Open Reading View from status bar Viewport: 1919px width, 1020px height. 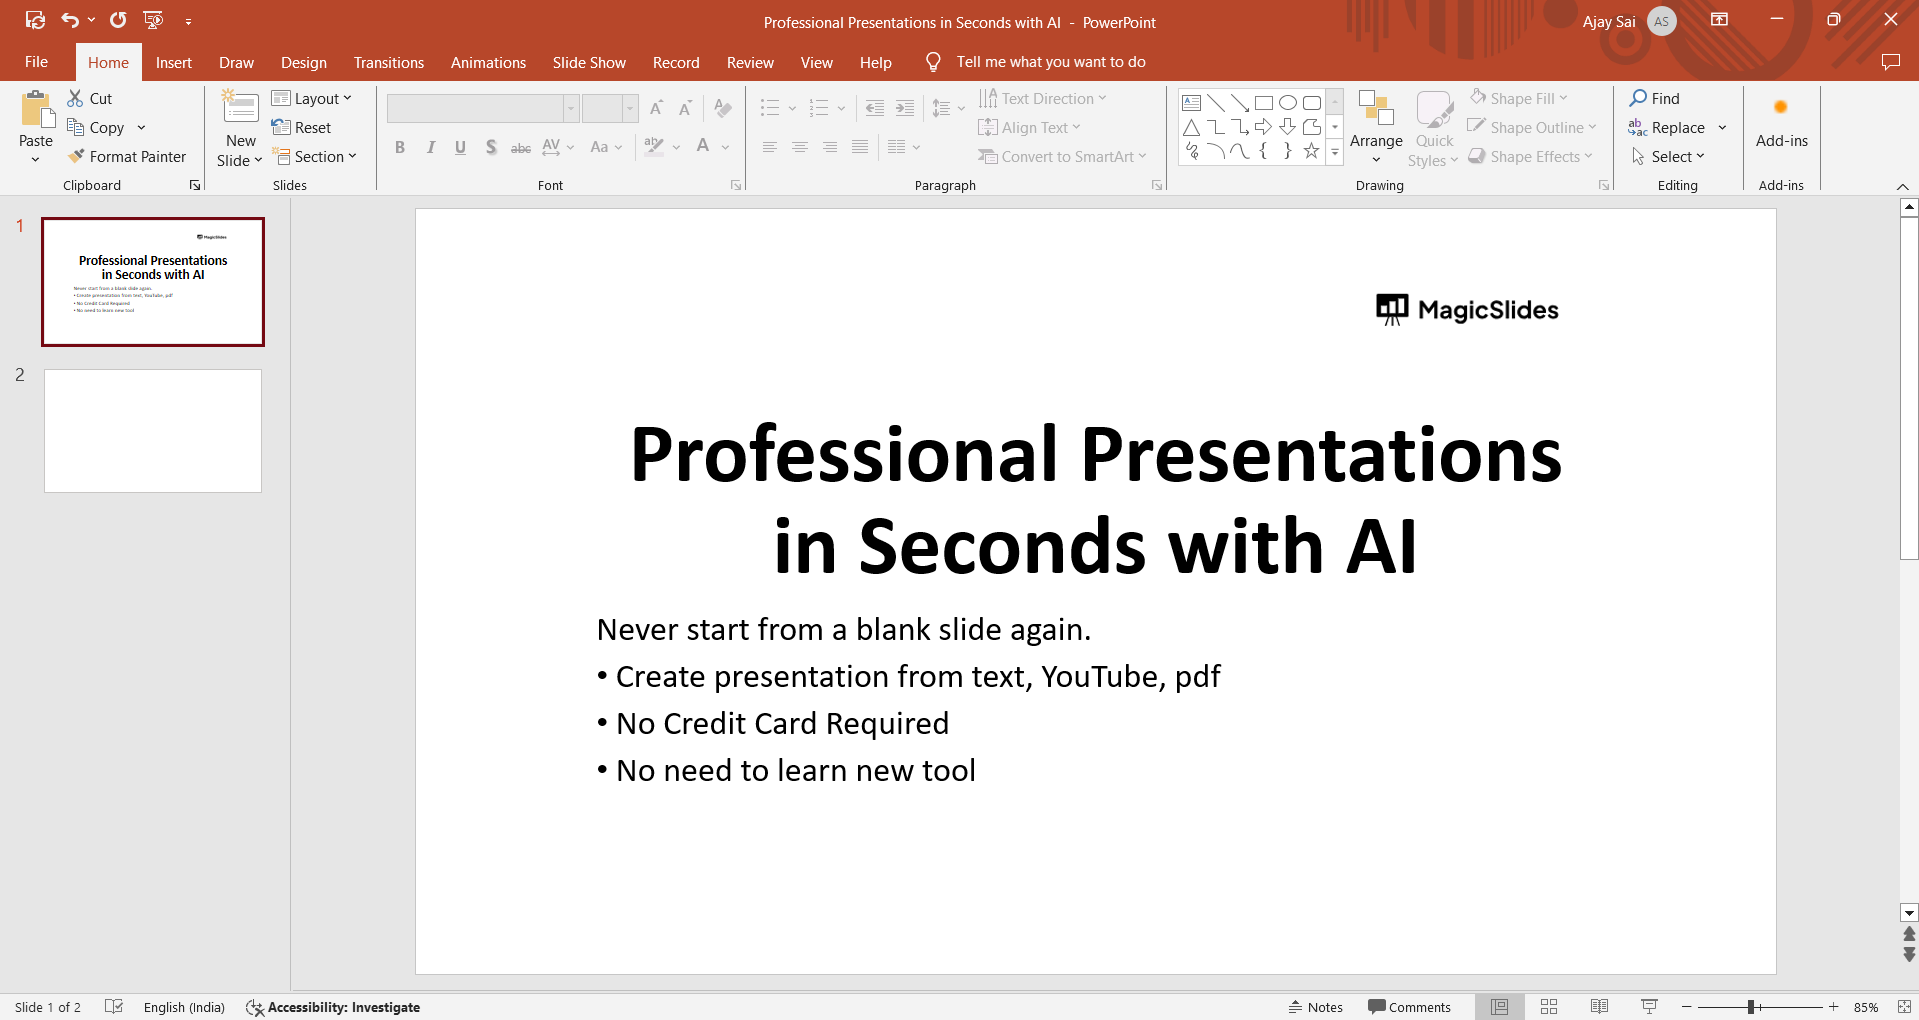[x=1599, y=1007]
